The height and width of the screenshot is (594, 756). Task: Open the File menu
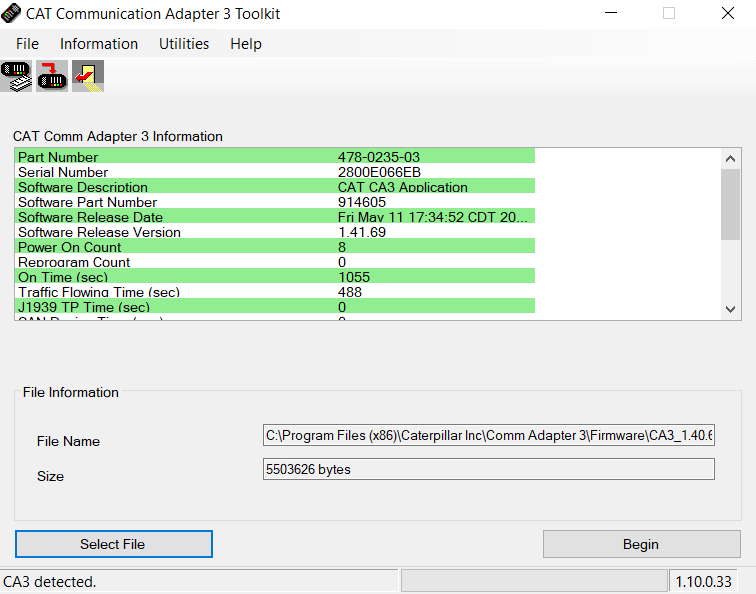pos(27,44)
